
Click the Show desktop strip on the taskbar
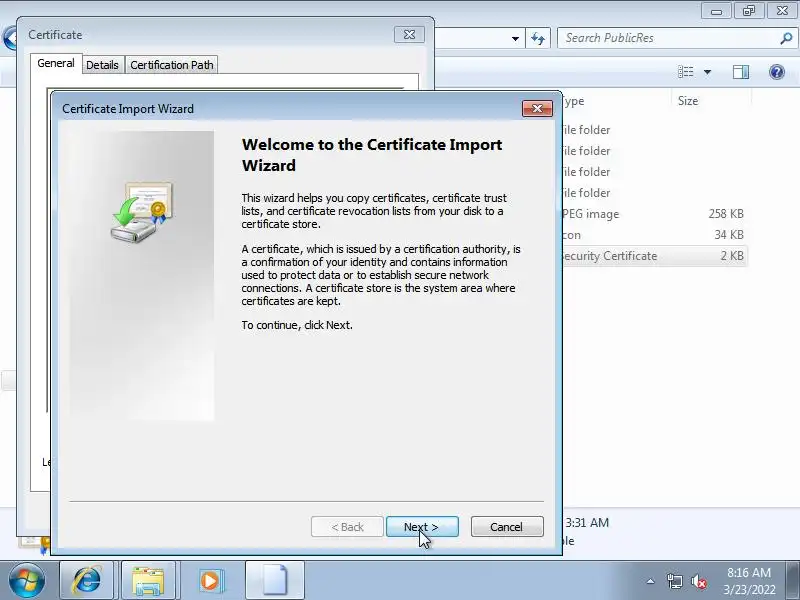(x=793, y=581)
